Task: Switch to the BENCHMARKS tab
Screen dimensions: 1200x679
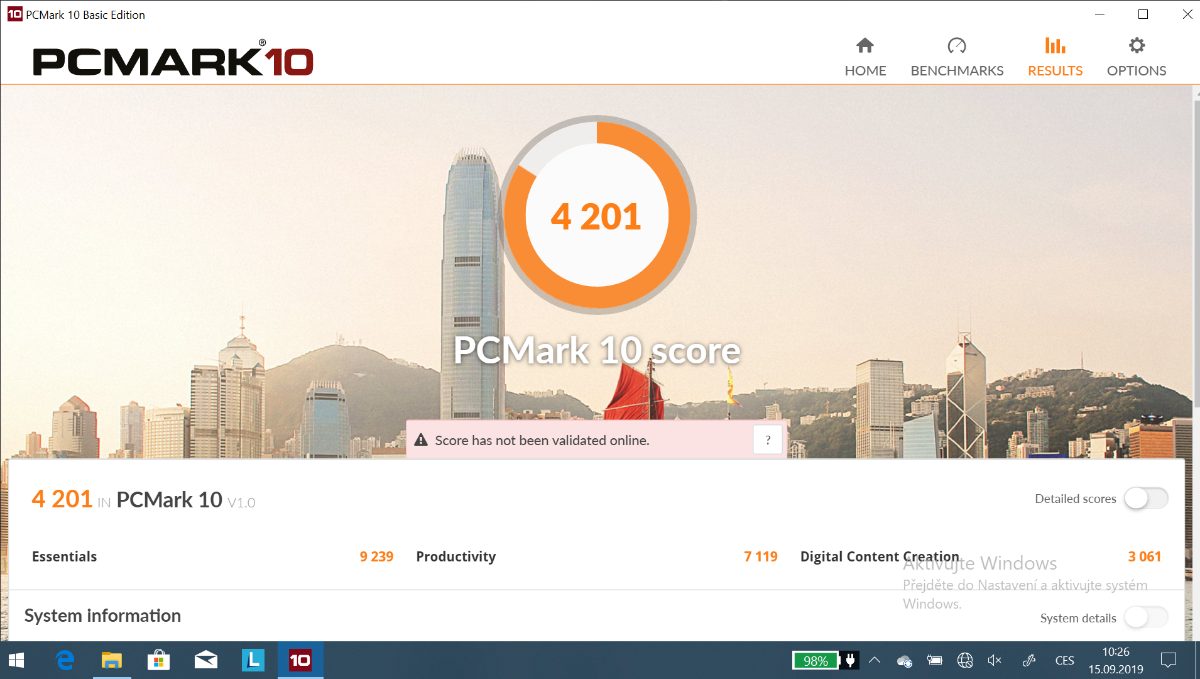Action: [957, 57]
